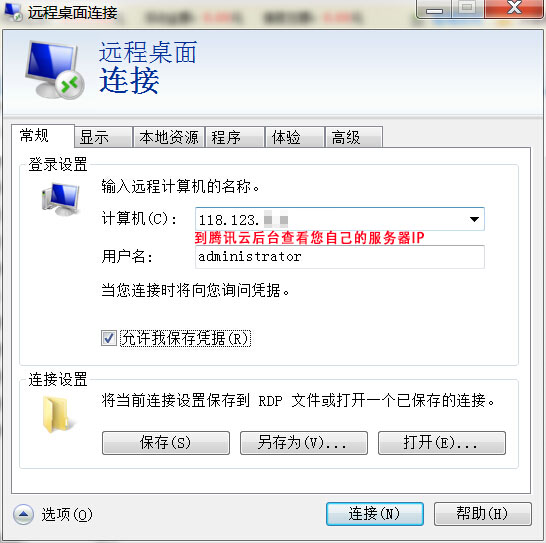Expand the 计算机 address dropdown arrow
This screenshot has width=546, height=543.
click(x=474, y=219)
